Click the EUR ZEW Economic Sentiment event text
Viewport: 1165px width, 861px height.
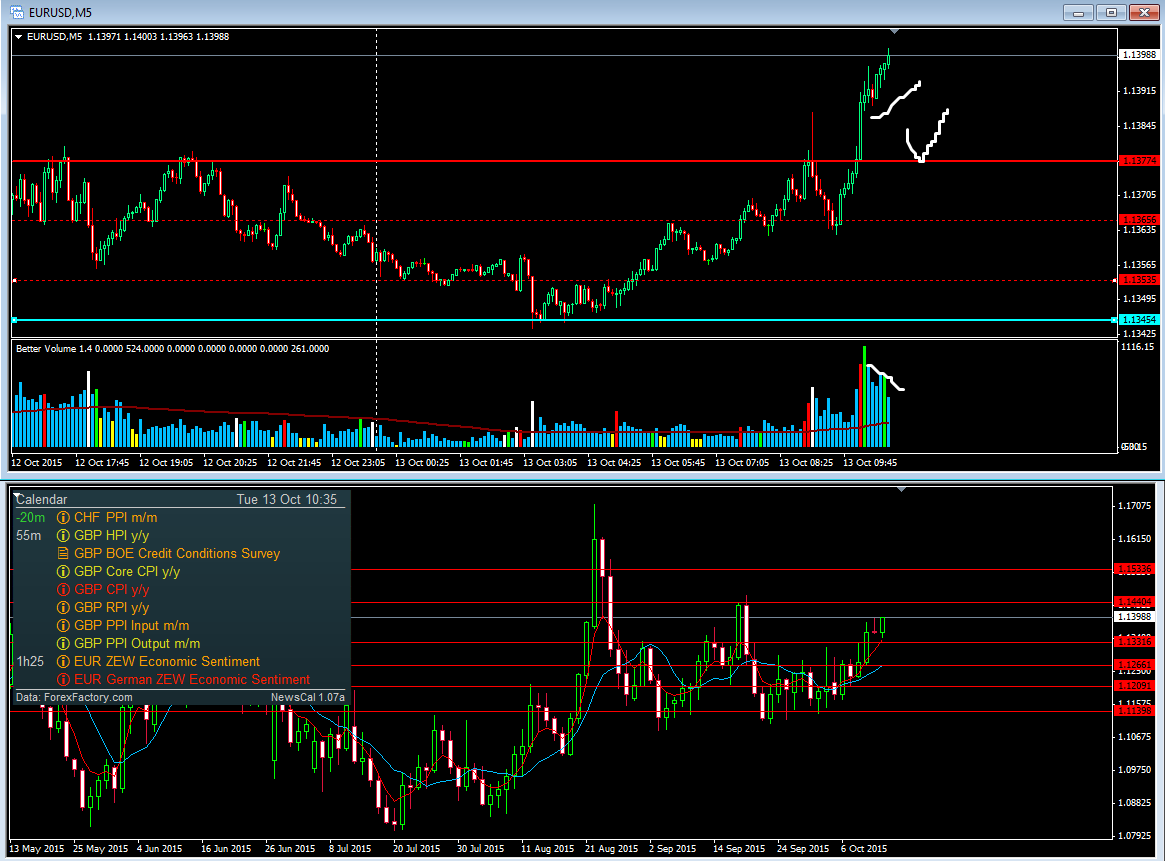coord(166,662)
